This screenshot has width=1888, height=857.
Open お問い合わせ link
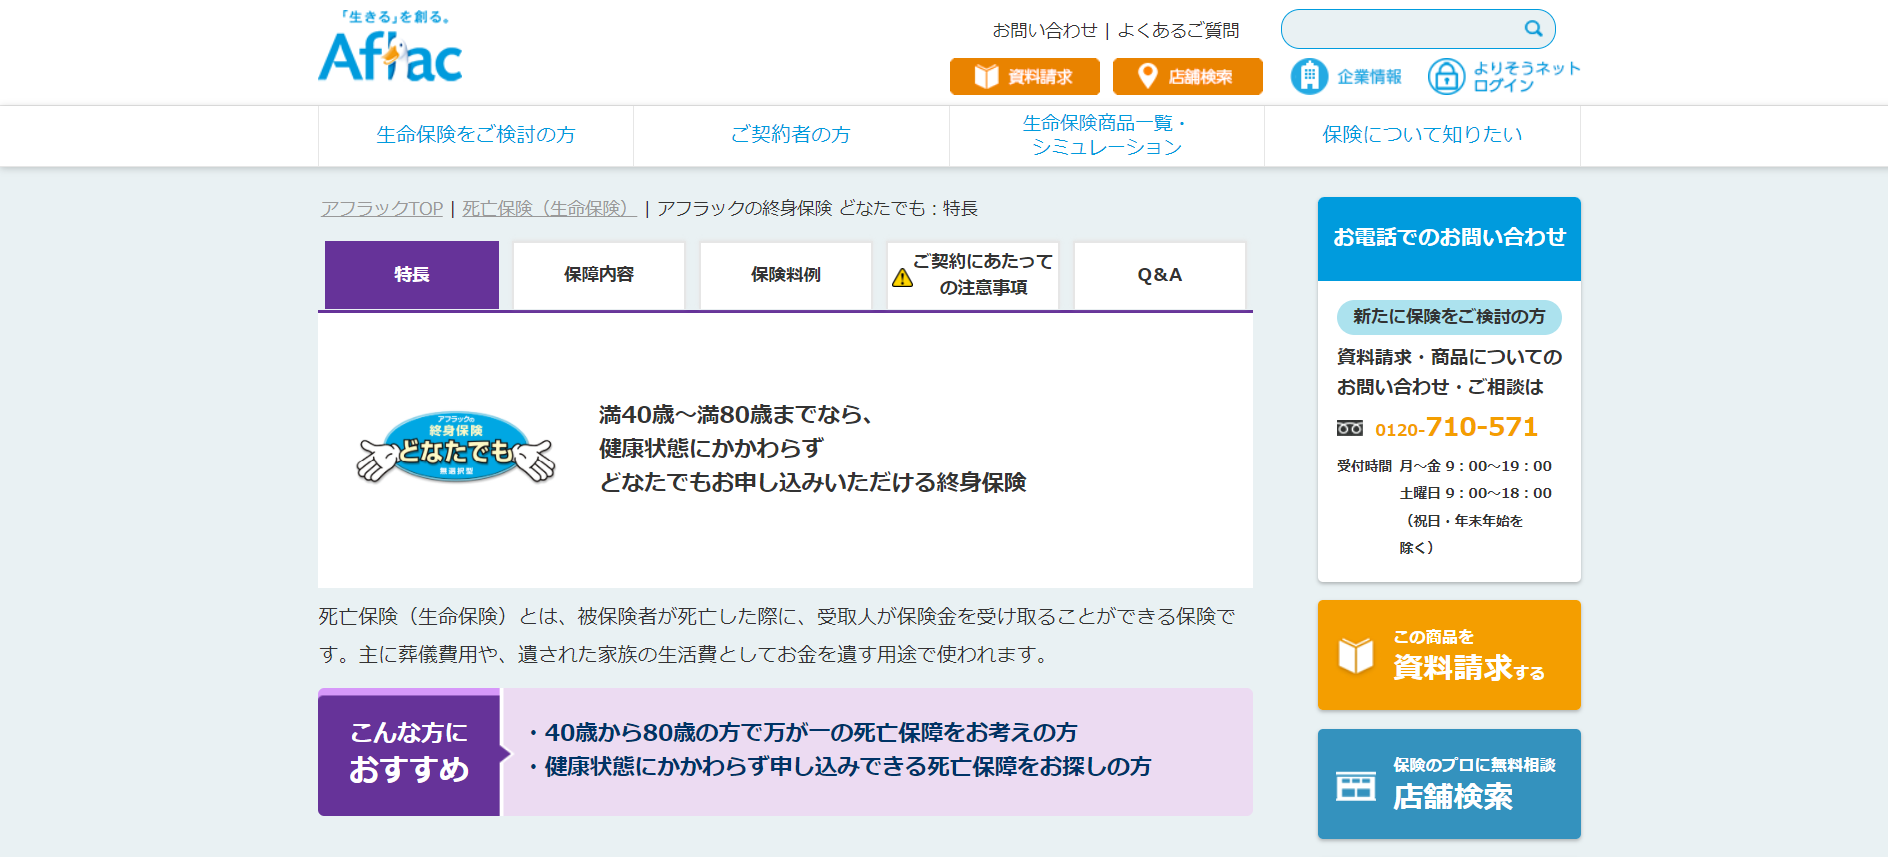(x=1044, y=31)
